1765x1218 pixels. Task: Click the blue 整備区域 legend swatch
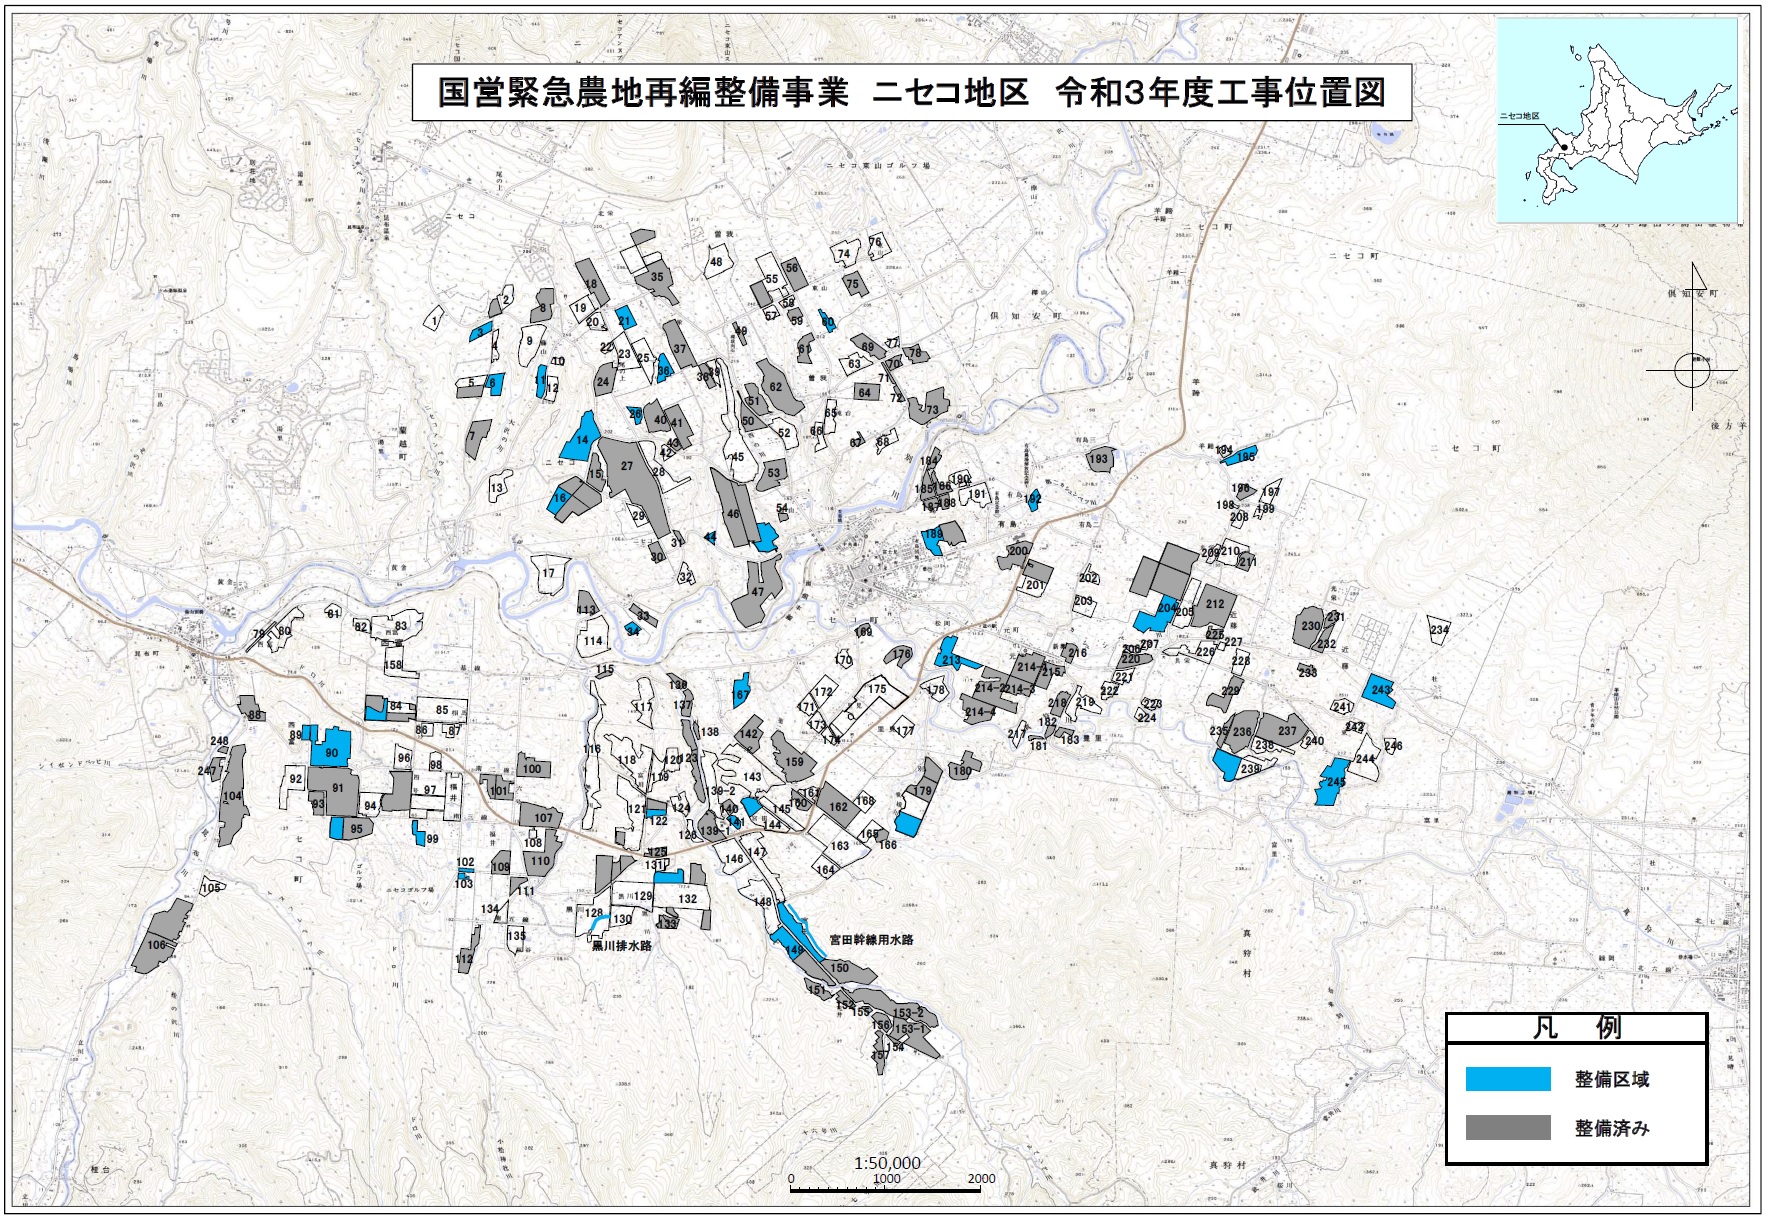tap(1507, 1078)
